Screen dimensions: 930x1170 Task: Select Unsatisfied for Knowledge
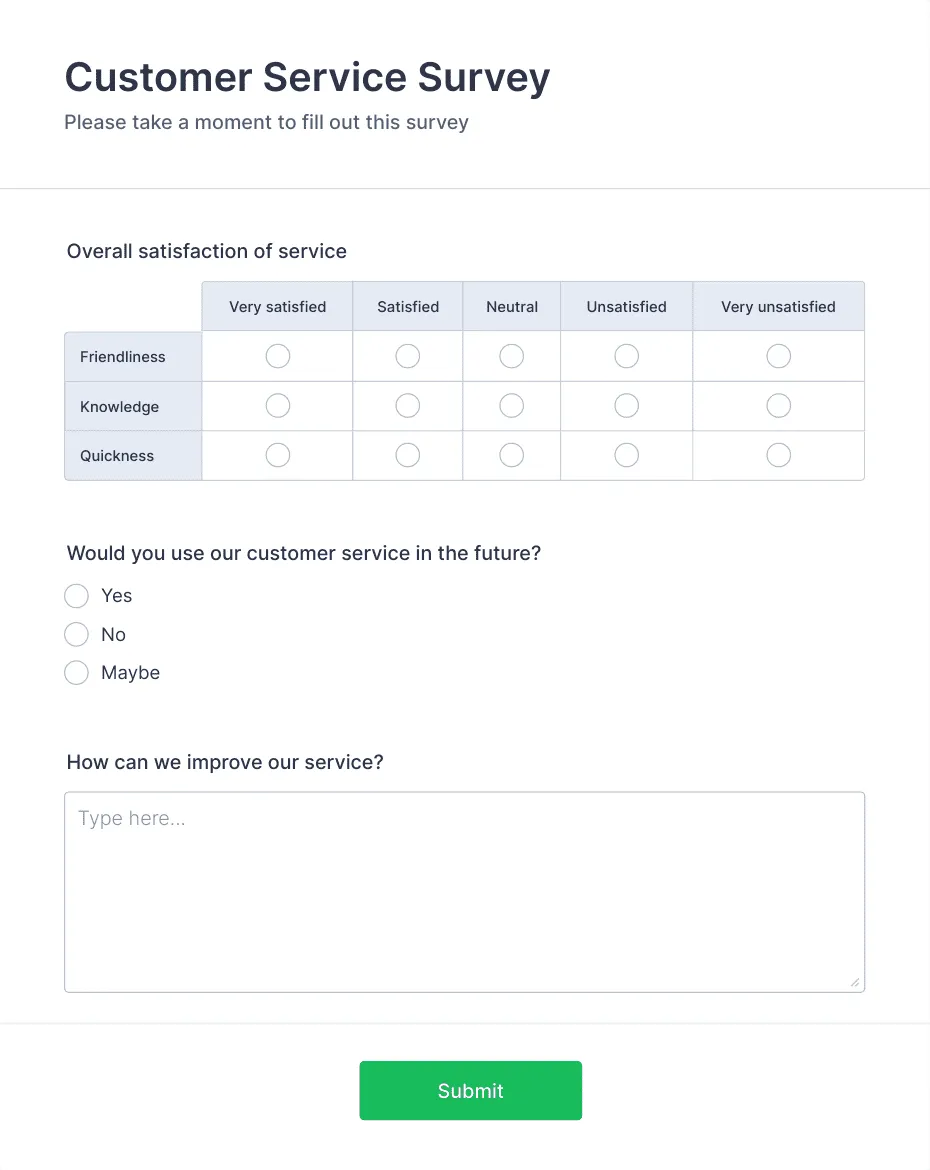626,405
